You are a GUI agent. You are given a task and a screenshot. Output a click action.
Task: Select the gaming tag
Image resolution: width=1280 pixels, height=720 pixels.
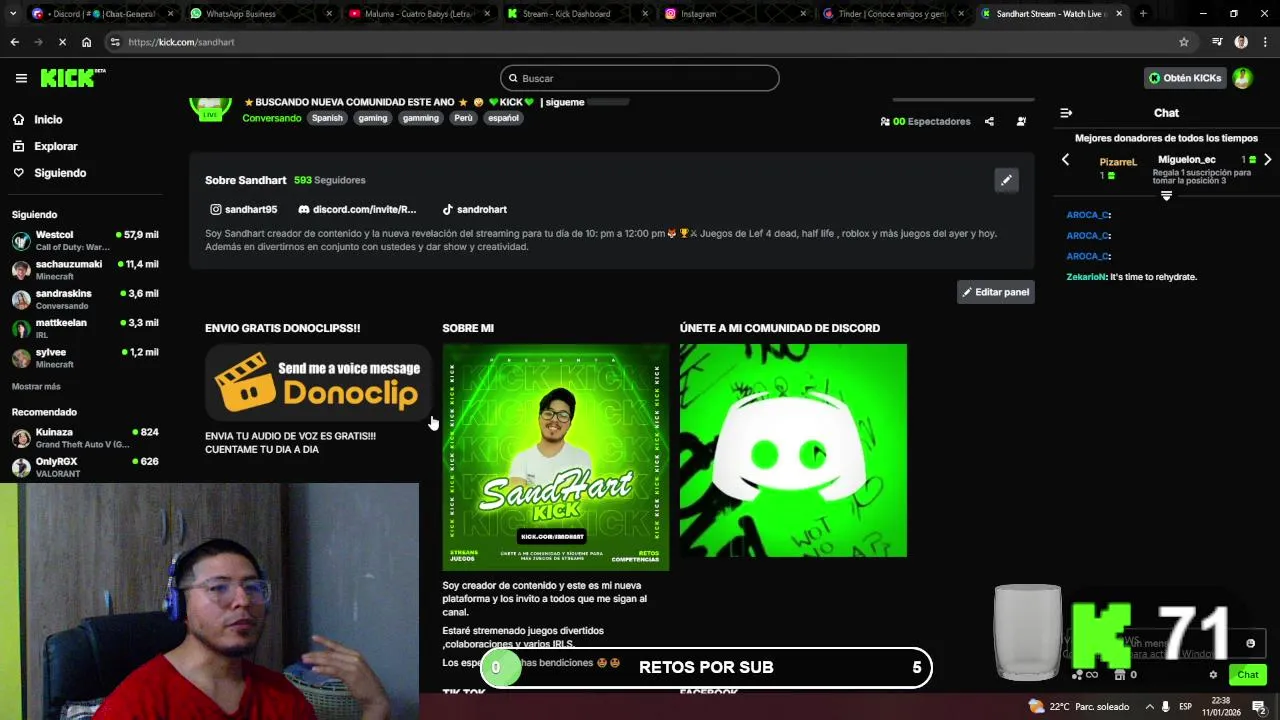tap(373, 118)
